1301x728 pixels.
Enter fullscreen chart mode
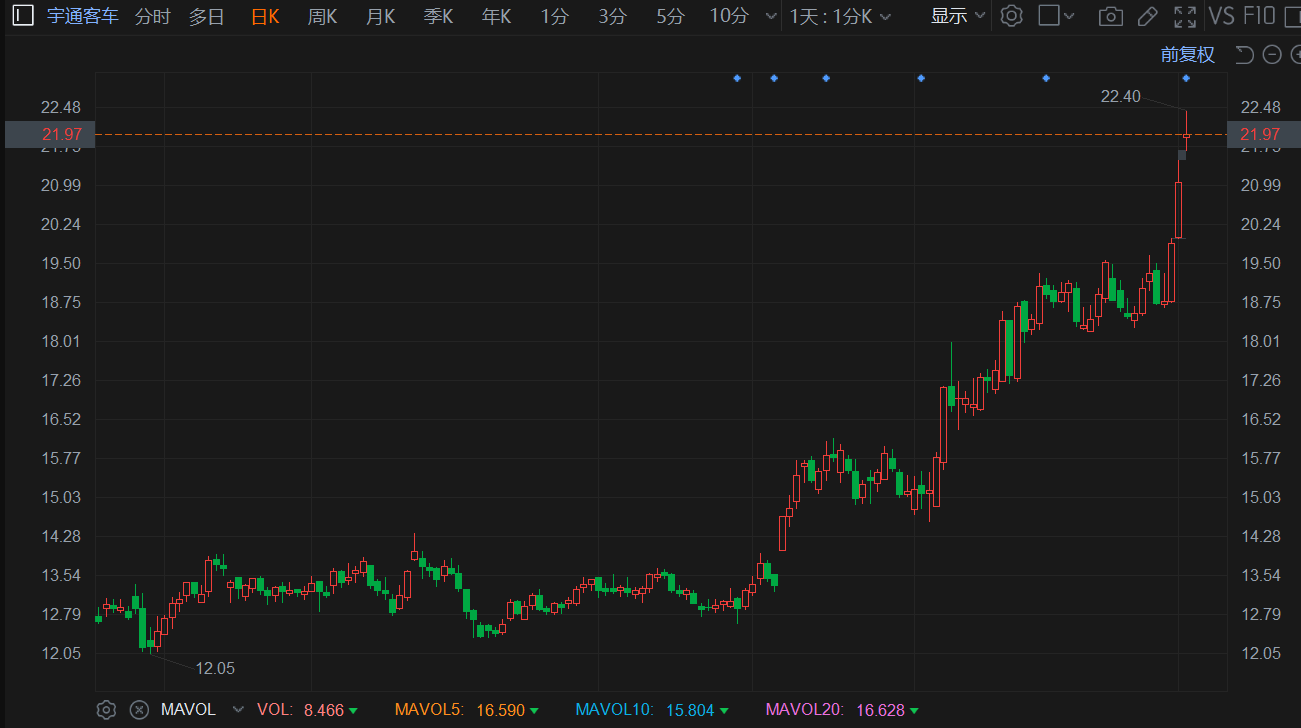point(1185,16)
